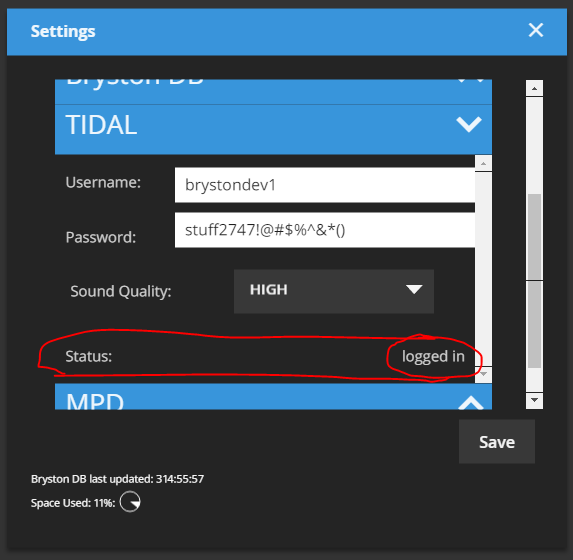Viewport: 573px width, 560px height.
Task: Collapse the TIDAL section using its chevron
Action: coord(469,125)
